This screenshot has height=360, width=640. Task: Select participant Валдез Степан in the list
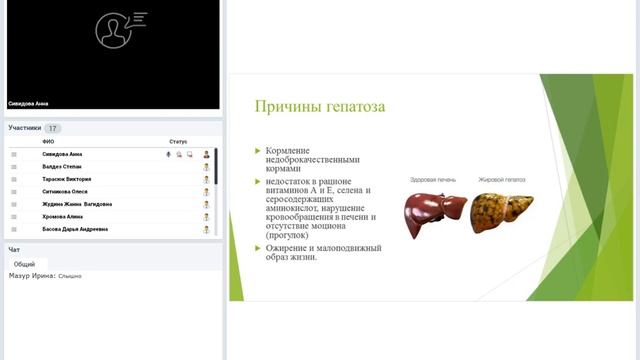[62, 167]
